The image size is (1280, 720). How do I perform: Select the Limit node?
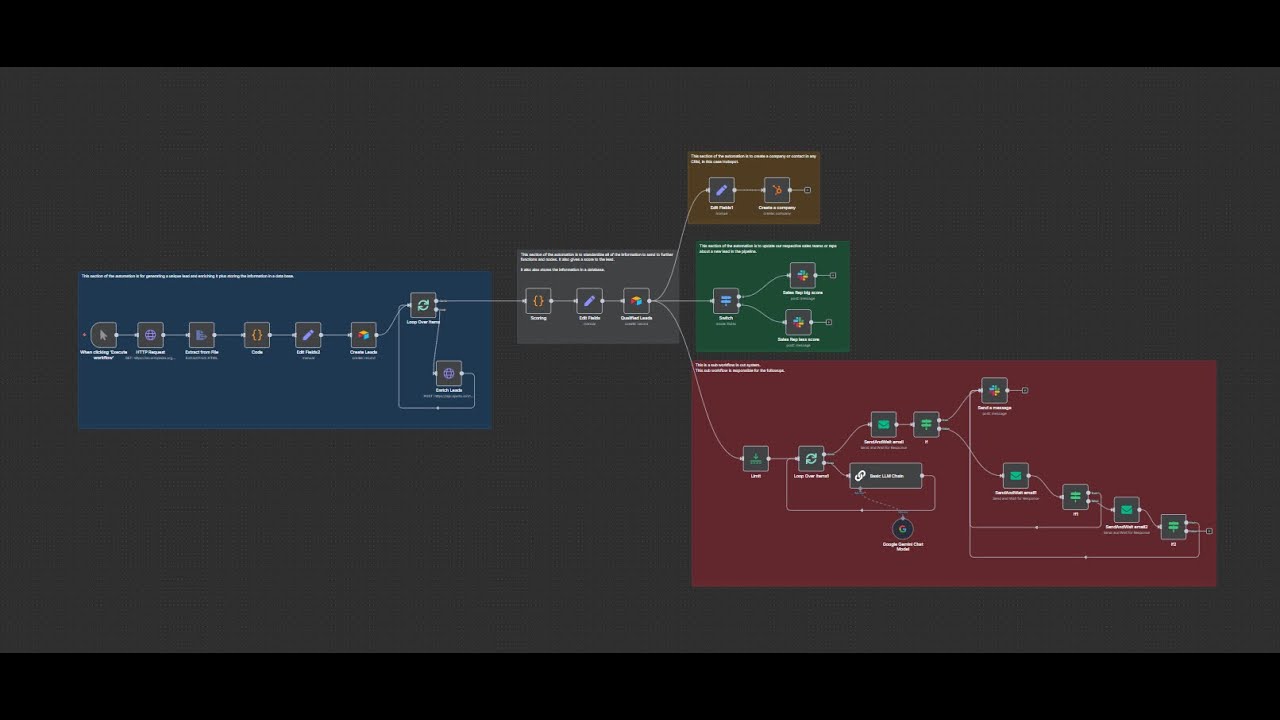756,459
